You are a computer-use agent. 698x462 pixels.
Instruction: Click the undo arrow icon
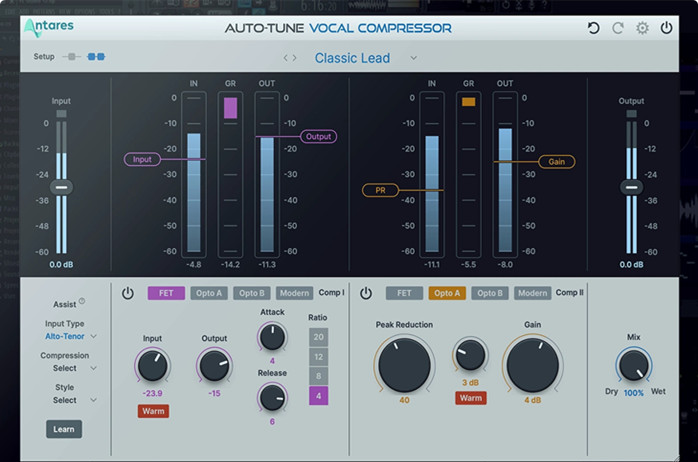pyautogui.click(x=593, y=28)
